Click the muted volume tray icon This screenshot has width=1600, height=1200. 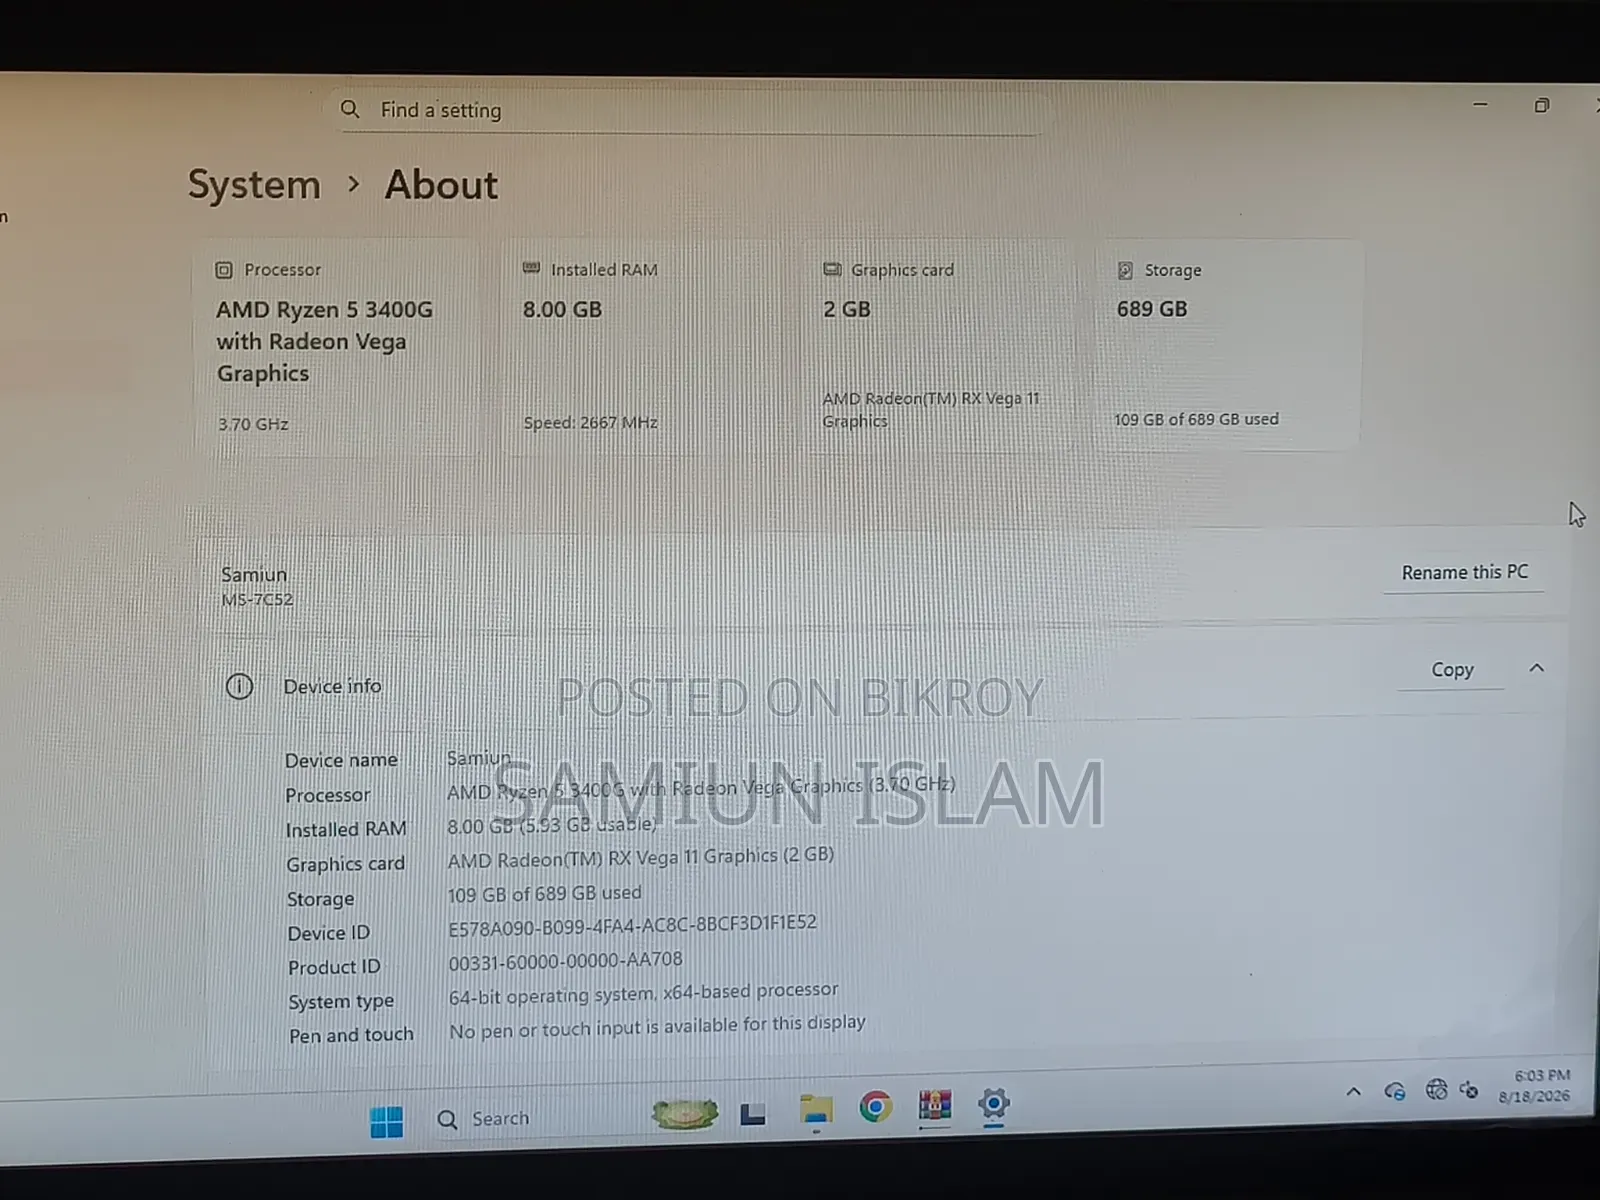click(x=1469, y=1089)
